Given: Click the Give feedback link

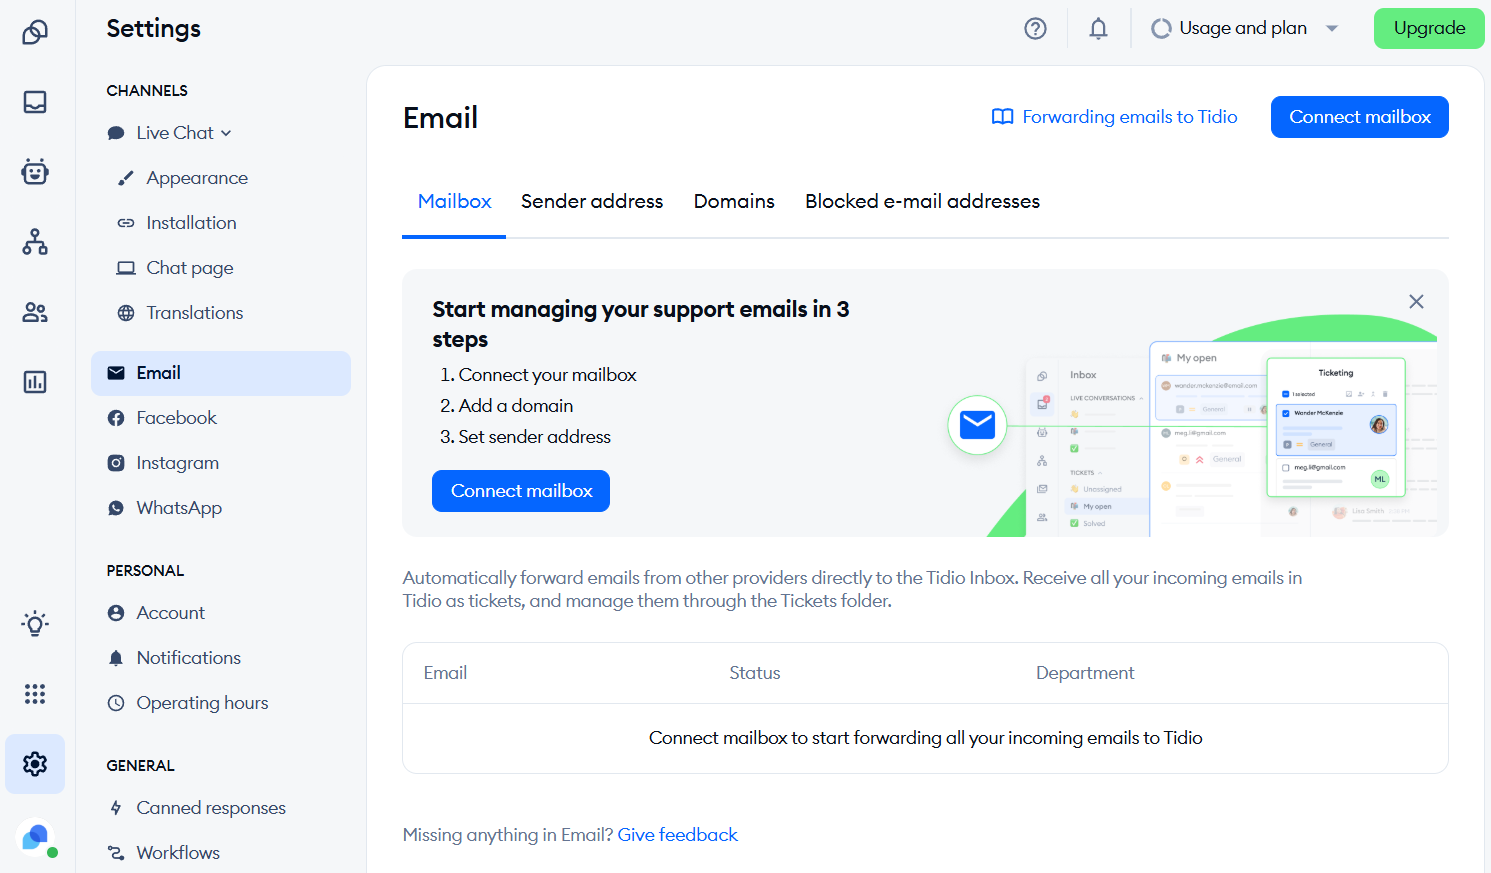Looking at the screenshot, I should 677,835.
